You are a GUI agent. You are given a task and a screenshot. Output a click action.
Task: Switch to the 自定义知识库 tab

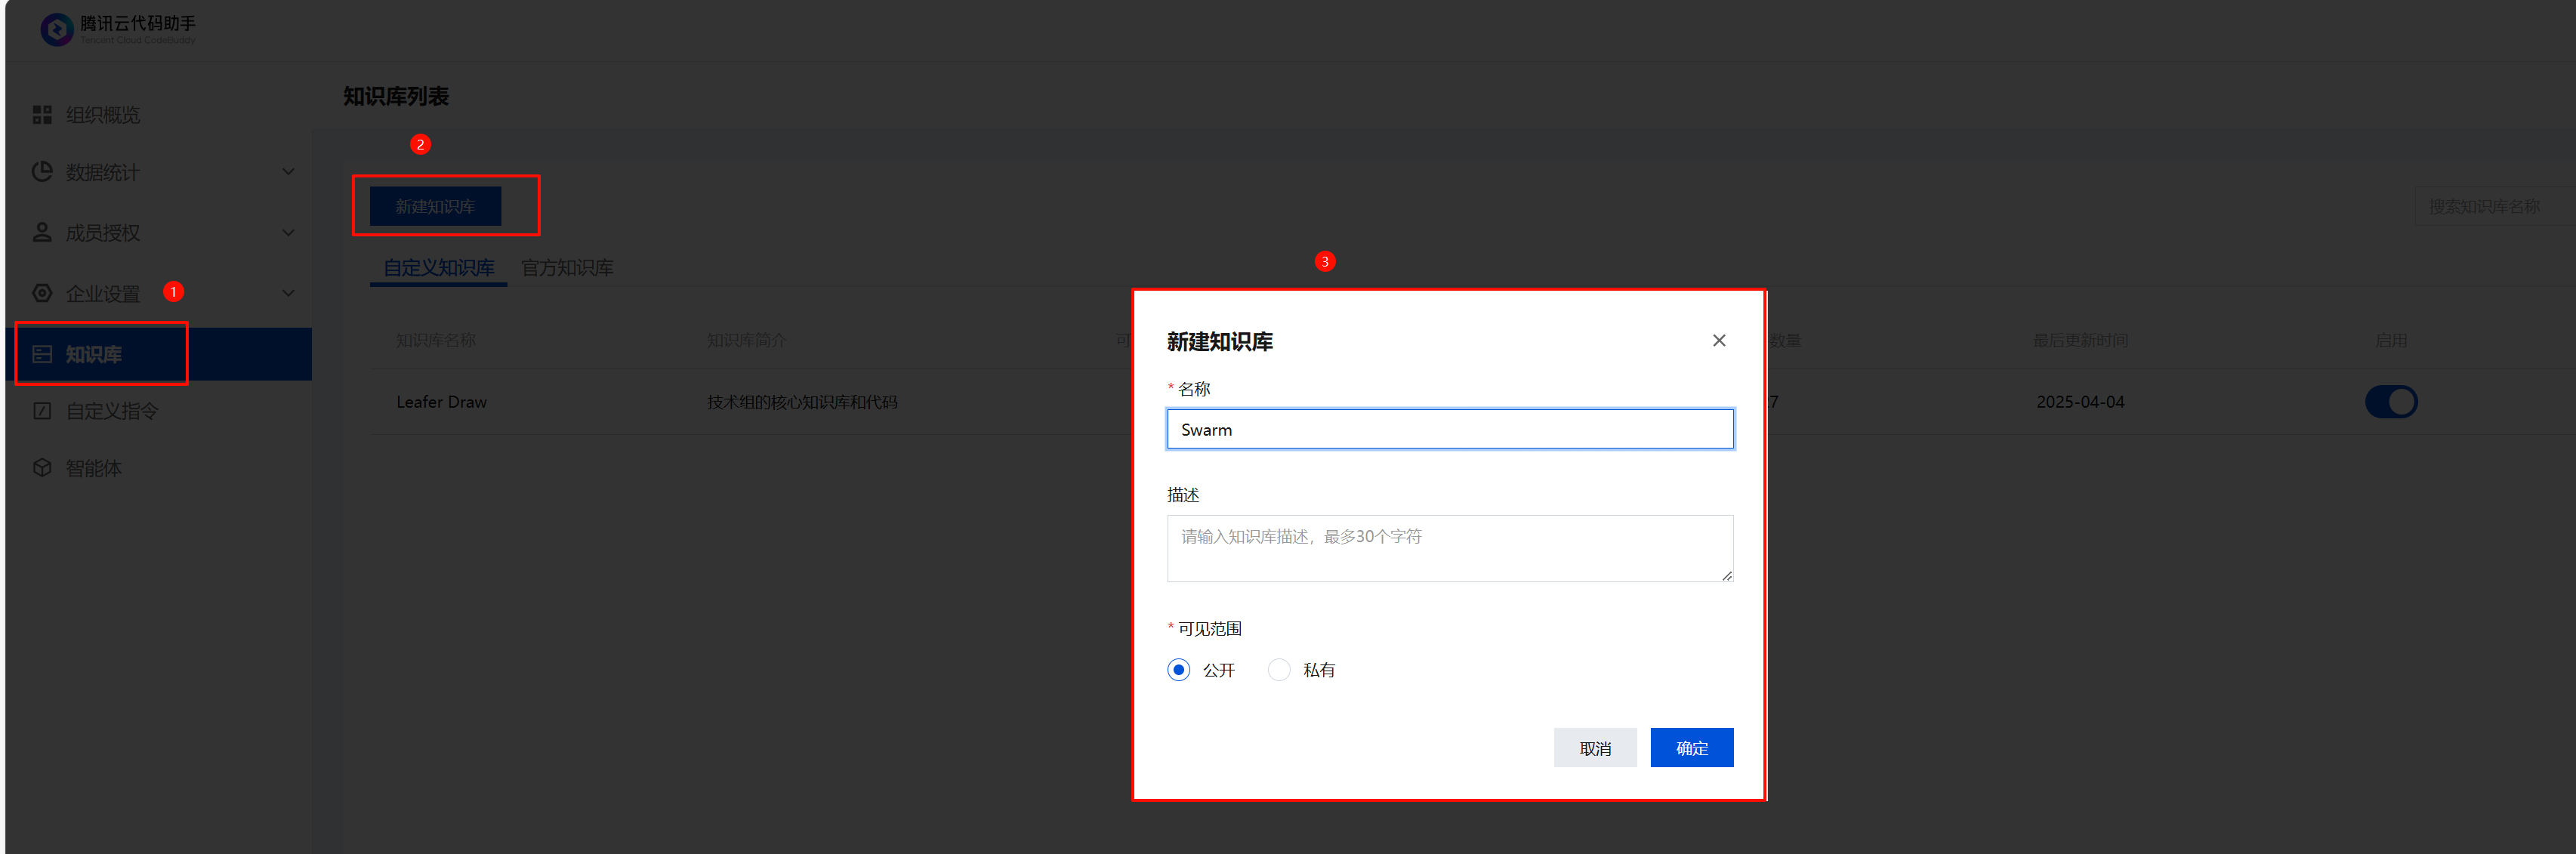coord(438,268)
